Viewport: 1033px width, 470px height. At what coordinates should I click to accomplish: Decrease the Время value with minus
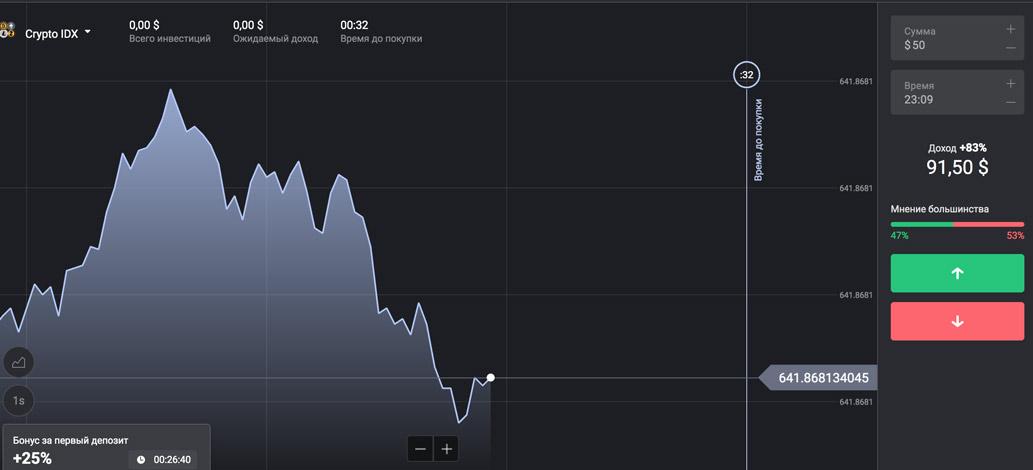pyautogui.click(x=1011, y=102)
